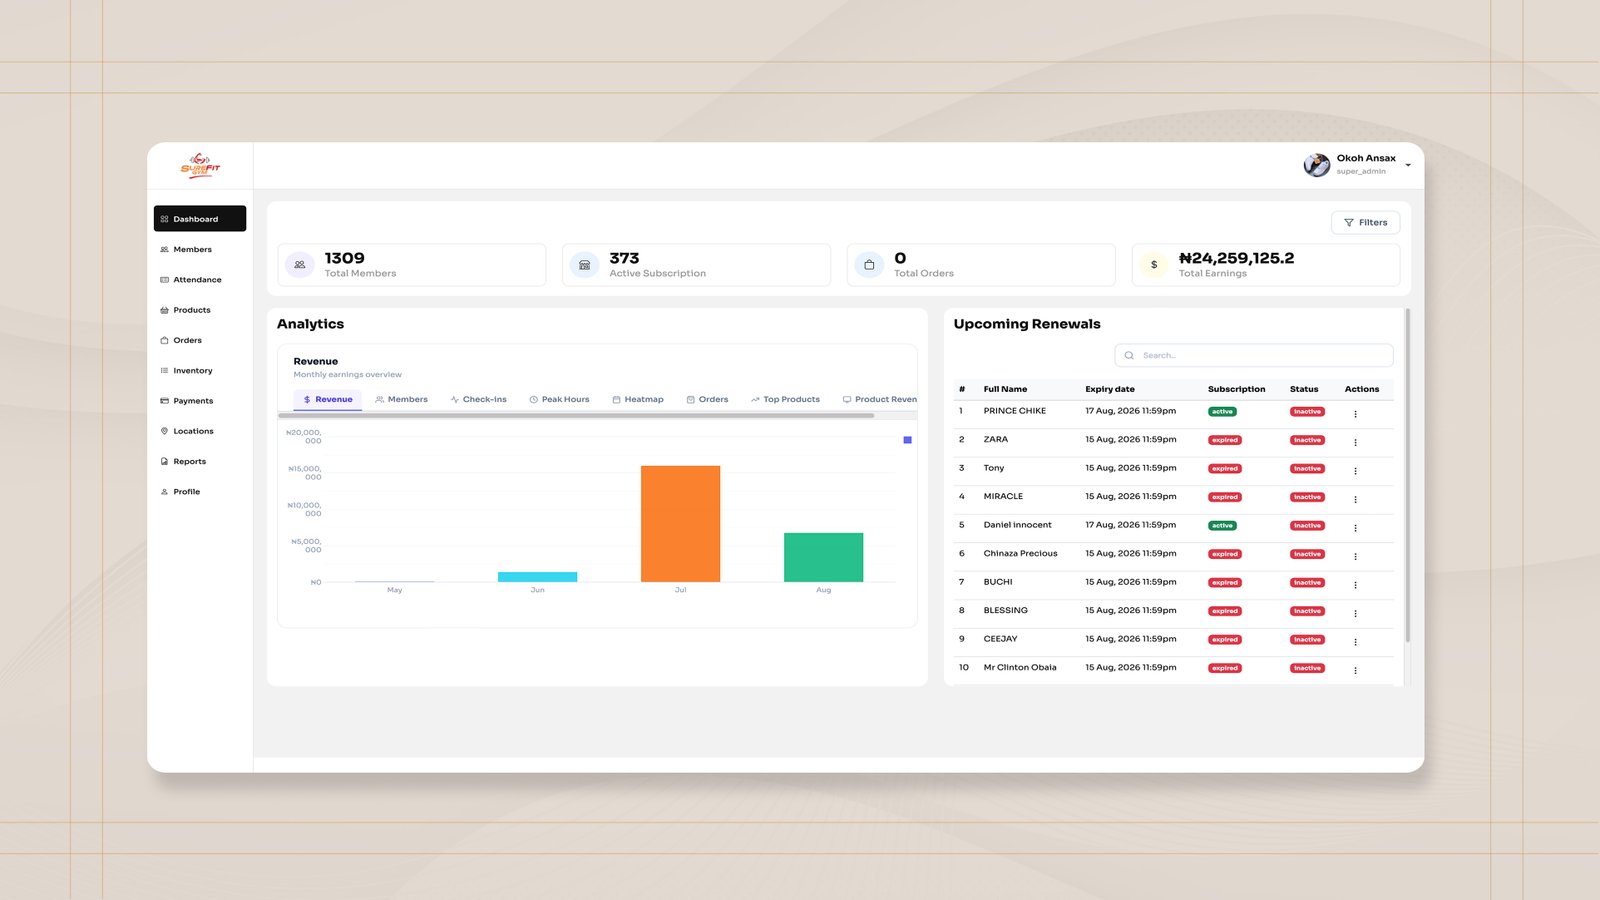
Task: Switch to the Orders analytics tab
Action: click(707, 400)
